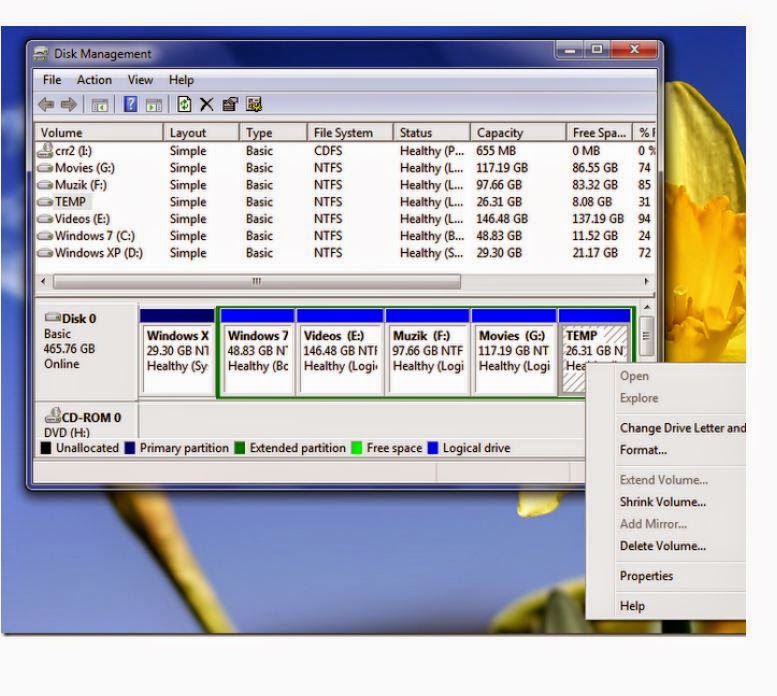Select the "655 MB" capacity cell
The width and height of the screenshot is (777, 696).
(x=496, y=151)
